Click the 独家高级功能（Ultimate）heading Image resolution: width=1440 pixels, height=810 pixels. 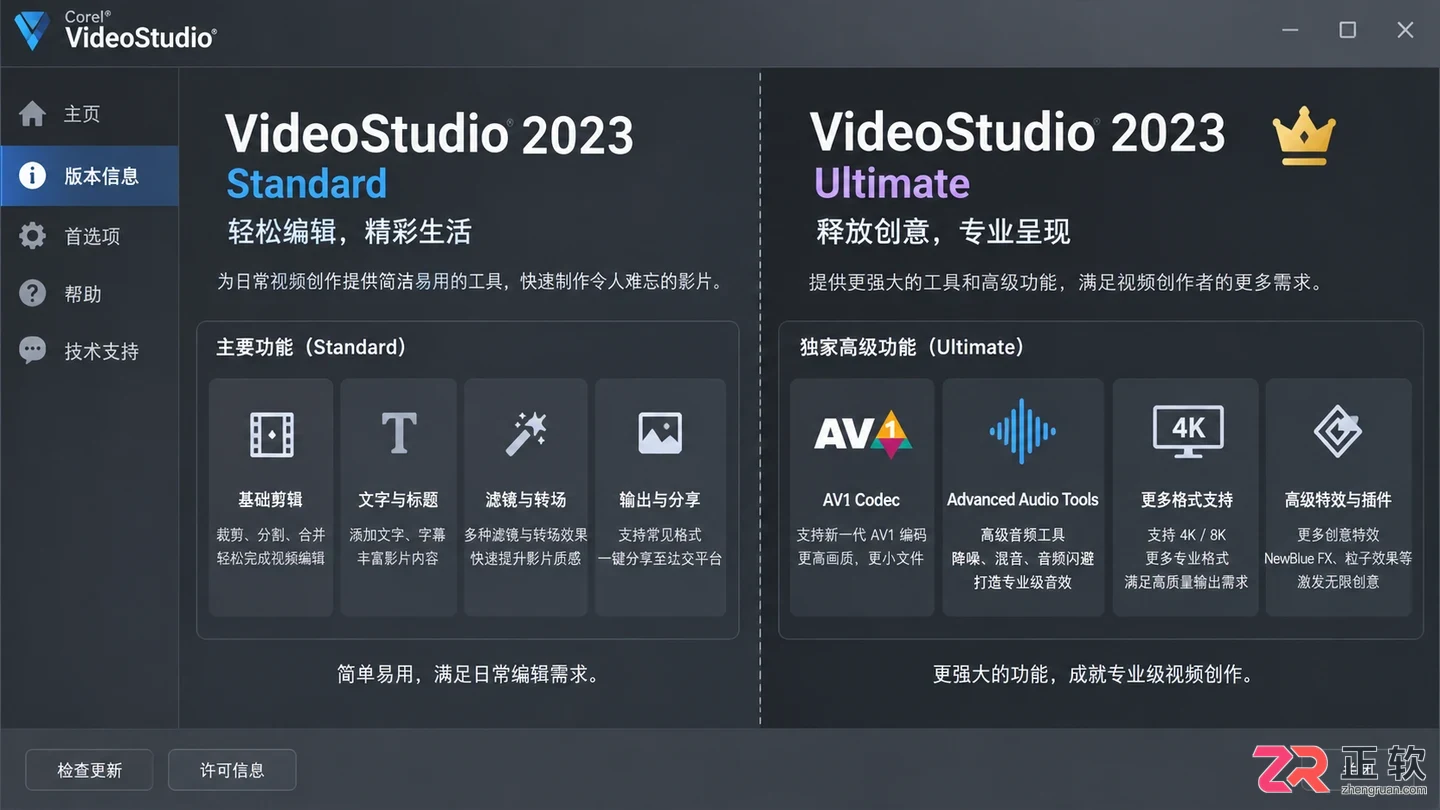coord(912,347)
